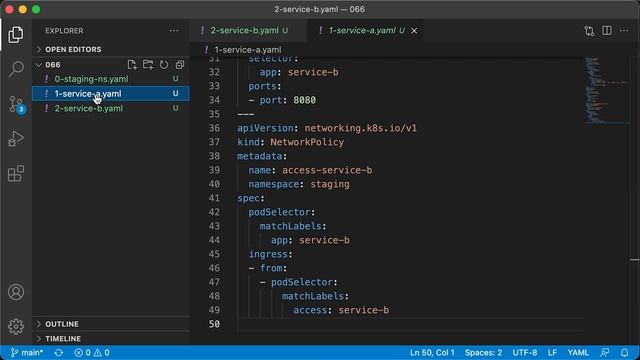The height and width of the screenshot is (360, 640).
Task: Collapse all folders in Explorer
Action: pos(180,64)
